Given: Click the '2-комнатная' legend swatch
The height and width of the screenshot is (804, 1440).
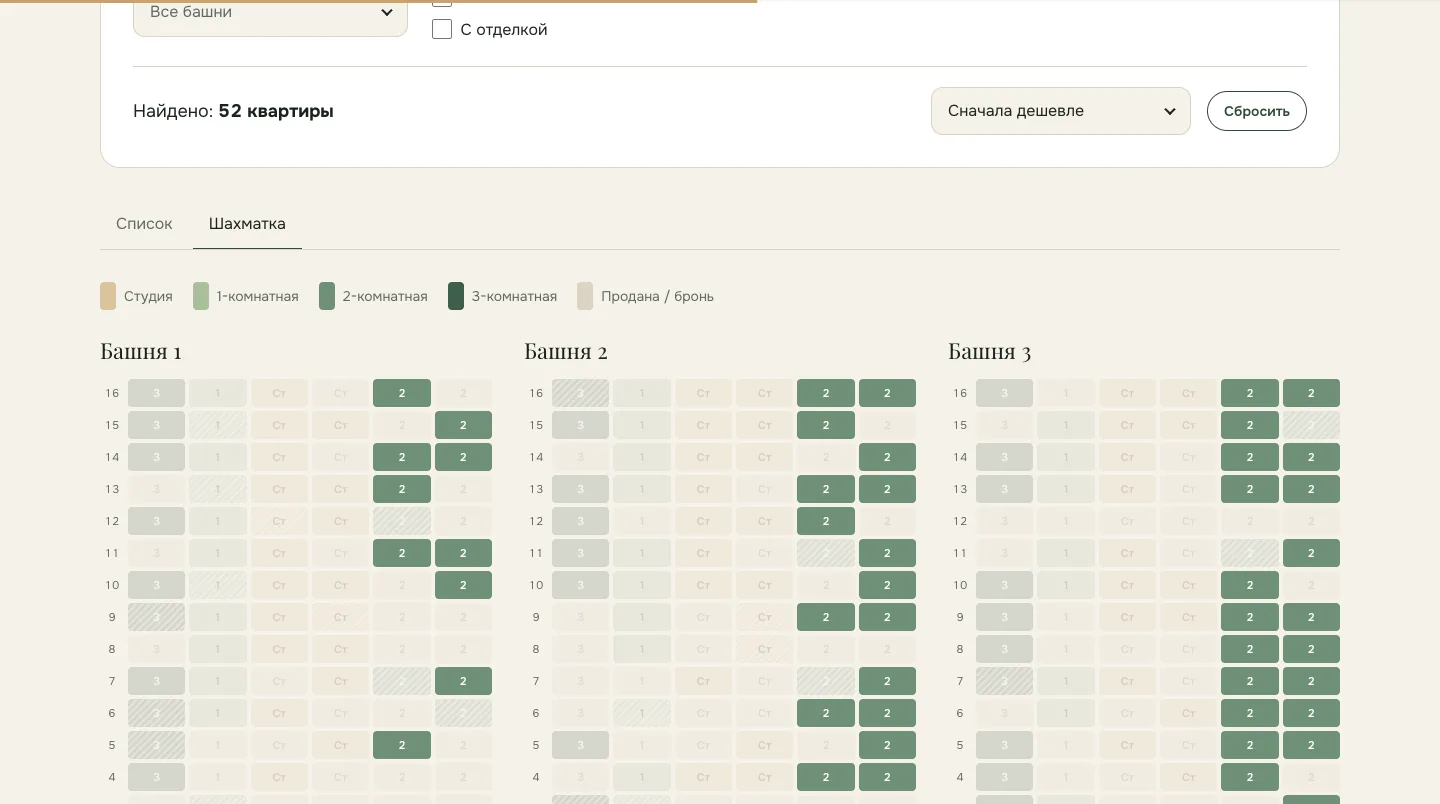Looking at the screenshot, I should click(x=327, y=296).
